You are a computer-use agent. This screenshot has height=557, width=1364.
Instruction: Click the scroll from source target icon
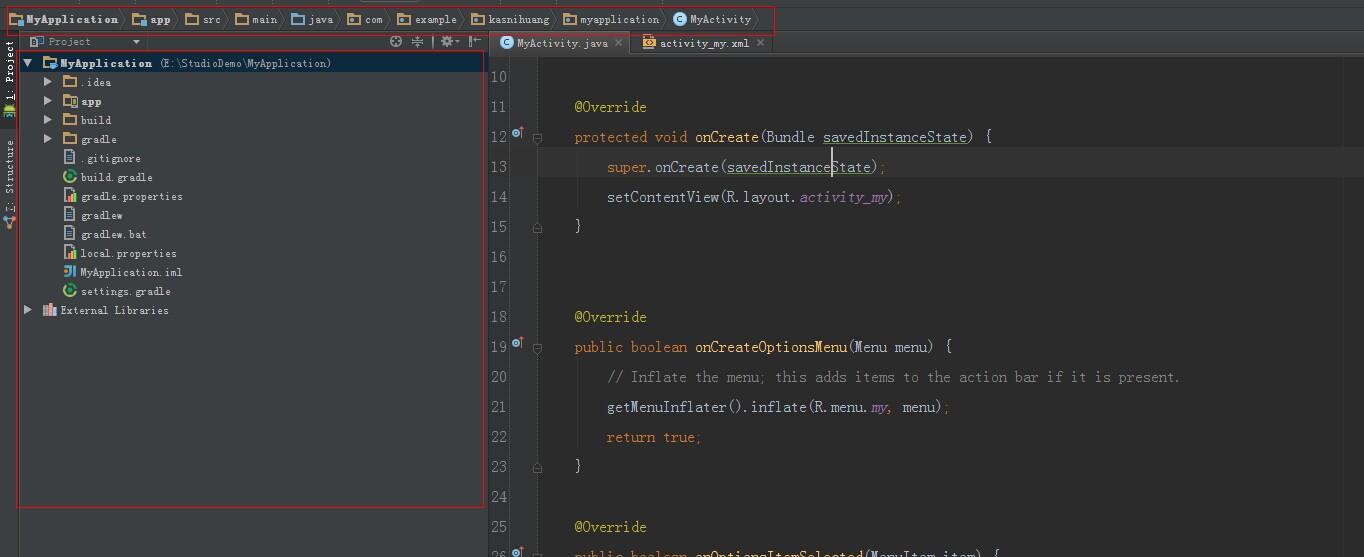pyautogui.click(x=396, y=42)
